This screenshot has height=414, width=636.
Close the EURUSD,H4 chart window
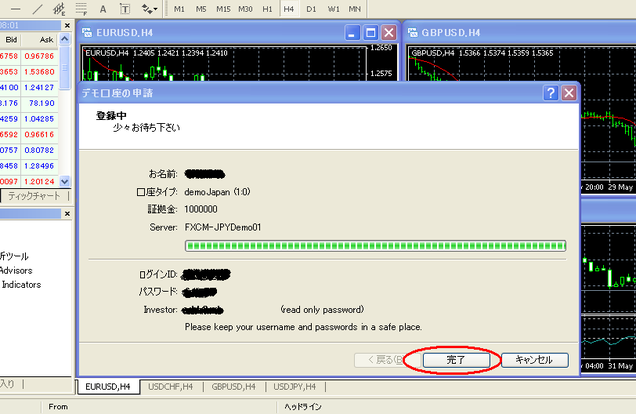pos(389,33)
